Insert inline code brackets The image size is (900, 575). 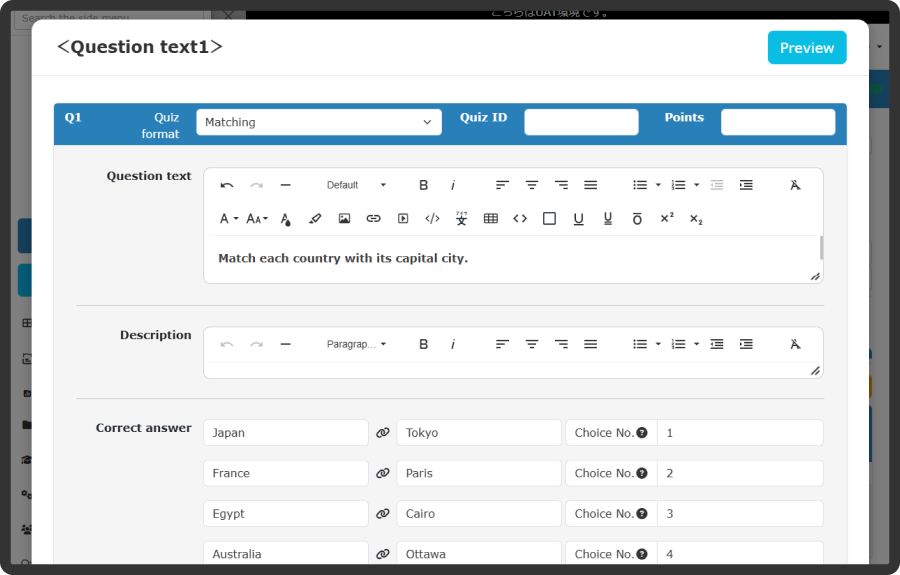coord(520,219)
